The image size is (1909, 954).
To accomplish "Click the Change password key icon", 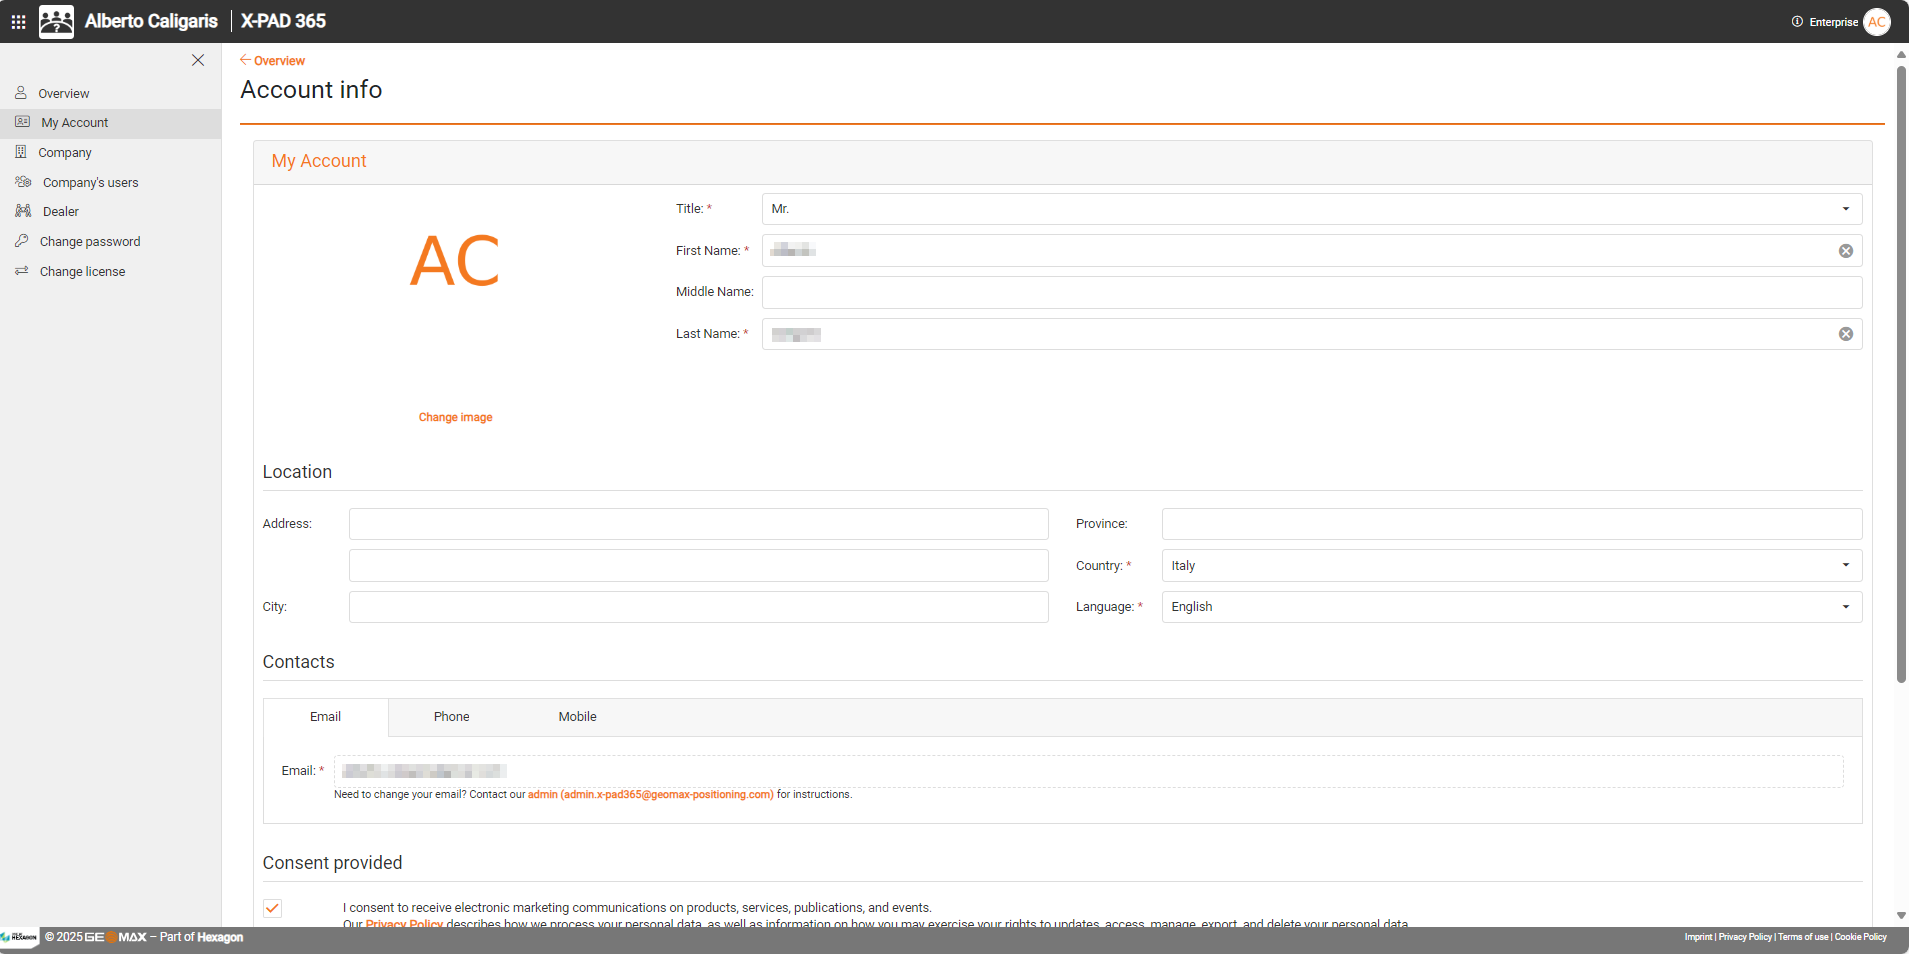I will [x=21, y=241].
